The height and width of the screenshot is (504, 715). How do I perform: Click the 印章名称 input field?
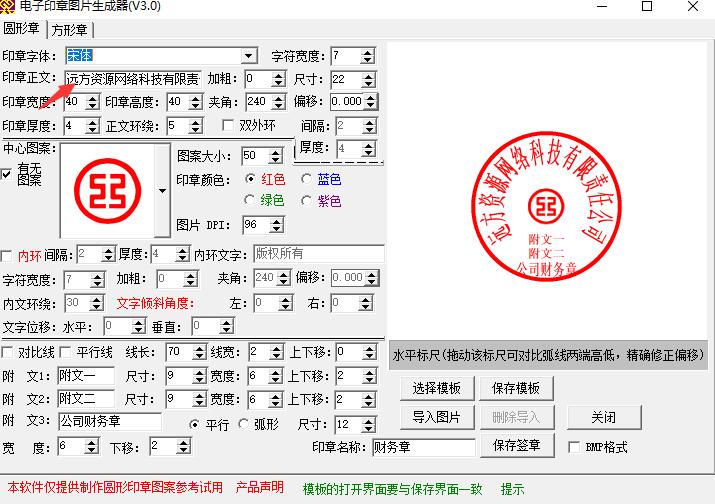tap(424, 447)
